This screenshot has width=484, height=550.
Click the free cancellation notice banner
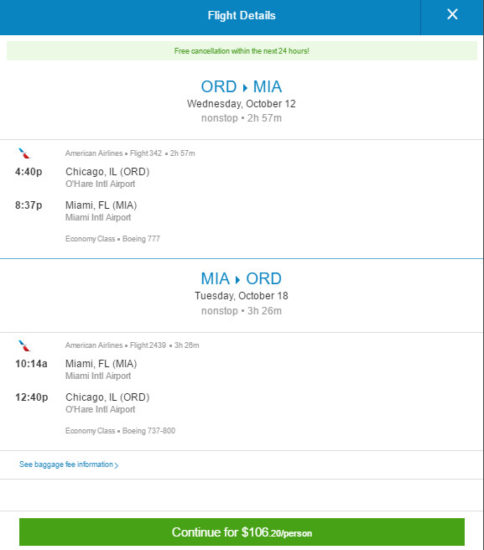click(242, 51)
